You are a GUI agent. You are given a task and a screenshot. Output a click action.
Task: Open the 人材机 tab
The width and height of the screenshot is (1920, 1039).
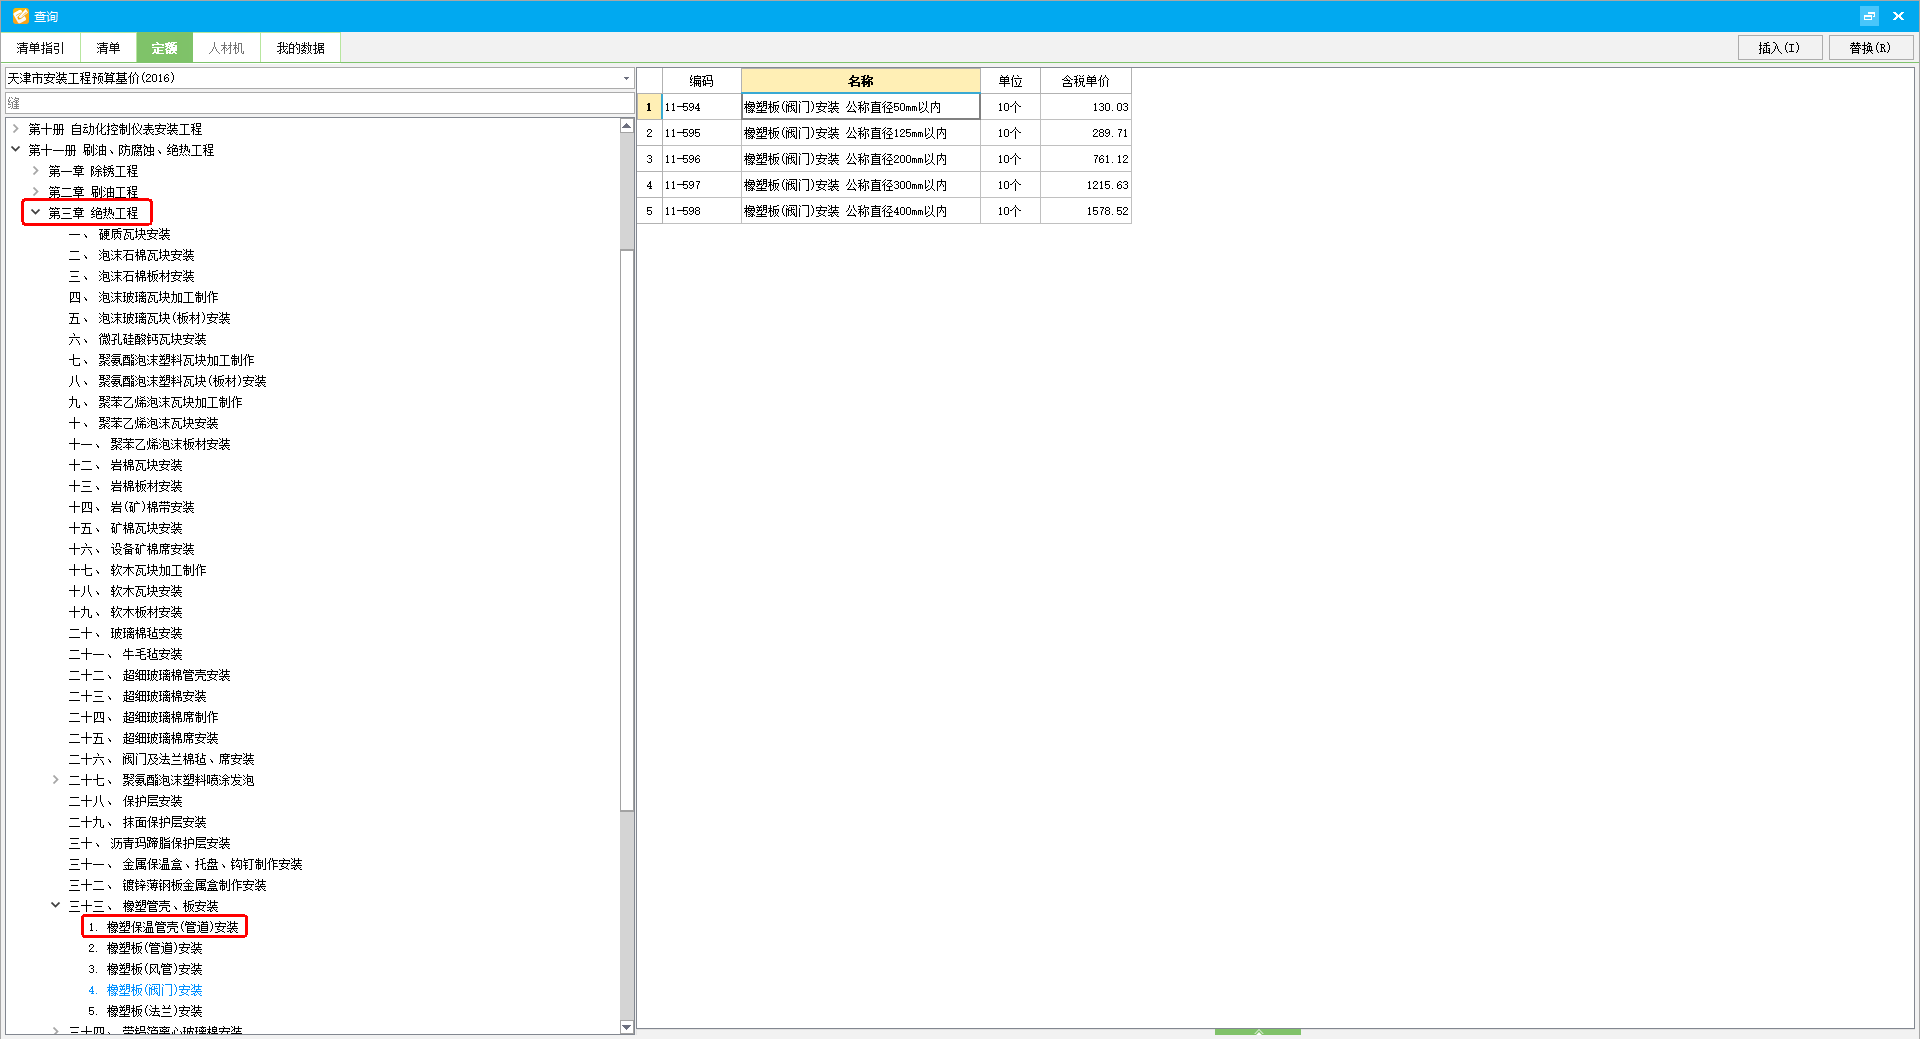[x=226, y=48]
